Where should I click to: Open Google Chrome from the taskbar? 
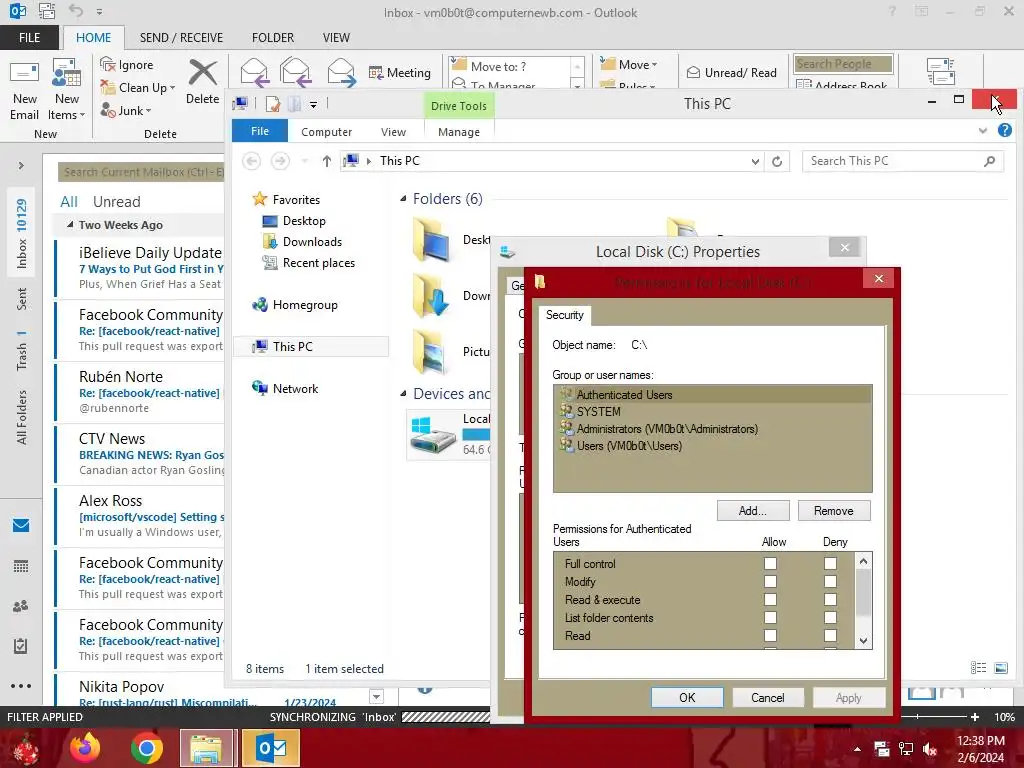[x=146, y=748]
